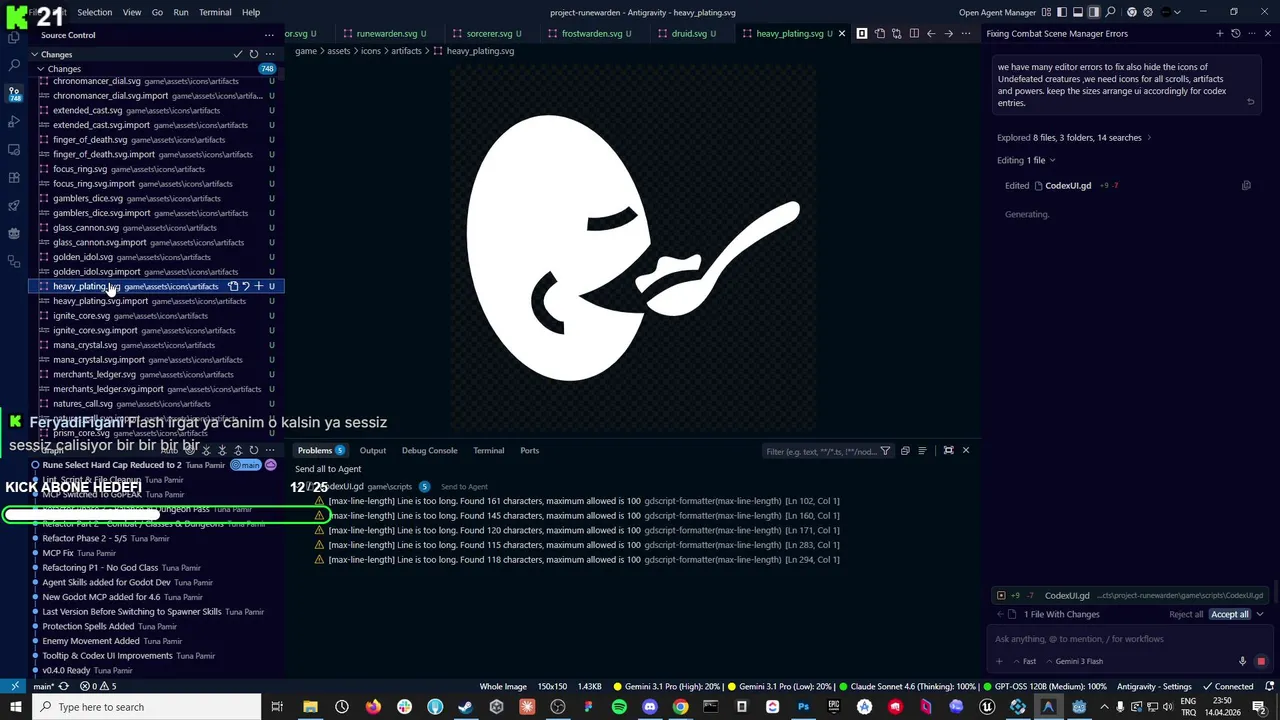The width and height of the screenshot is (1280, 720).
Task: Click Send all to Agent
Action: (328, 469)
